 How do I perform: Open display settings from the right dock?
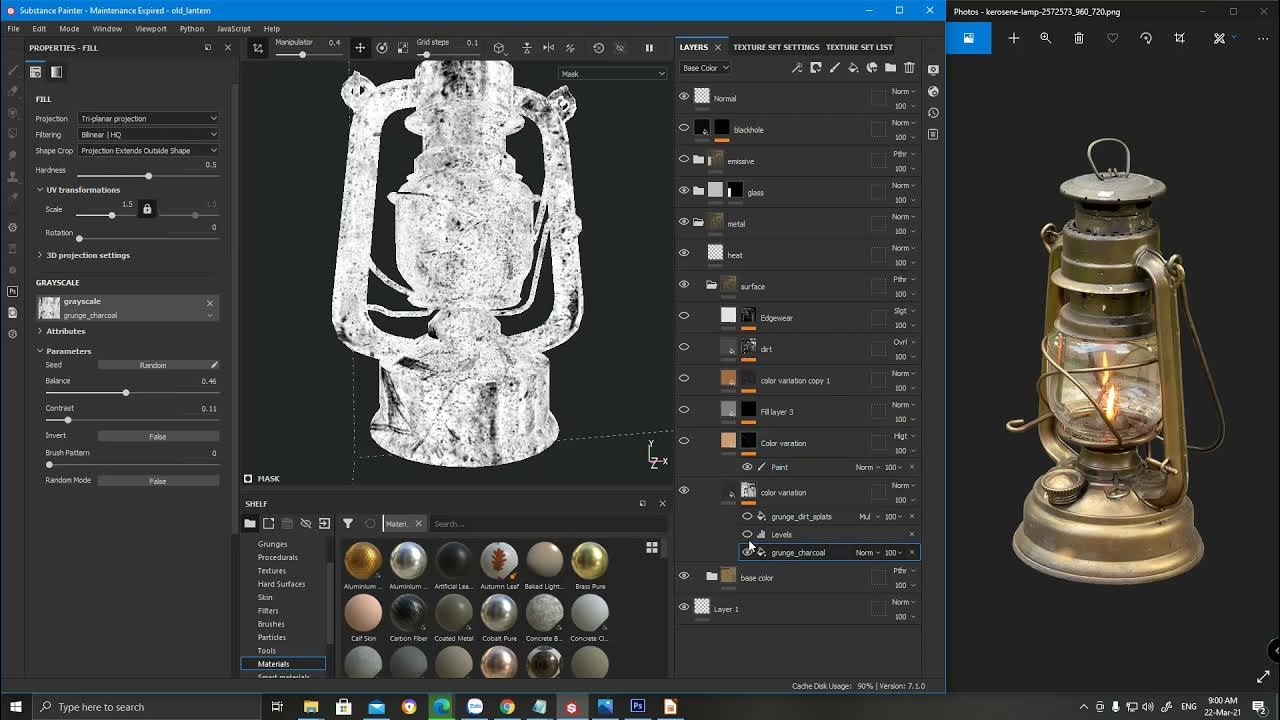coord(933,70)
